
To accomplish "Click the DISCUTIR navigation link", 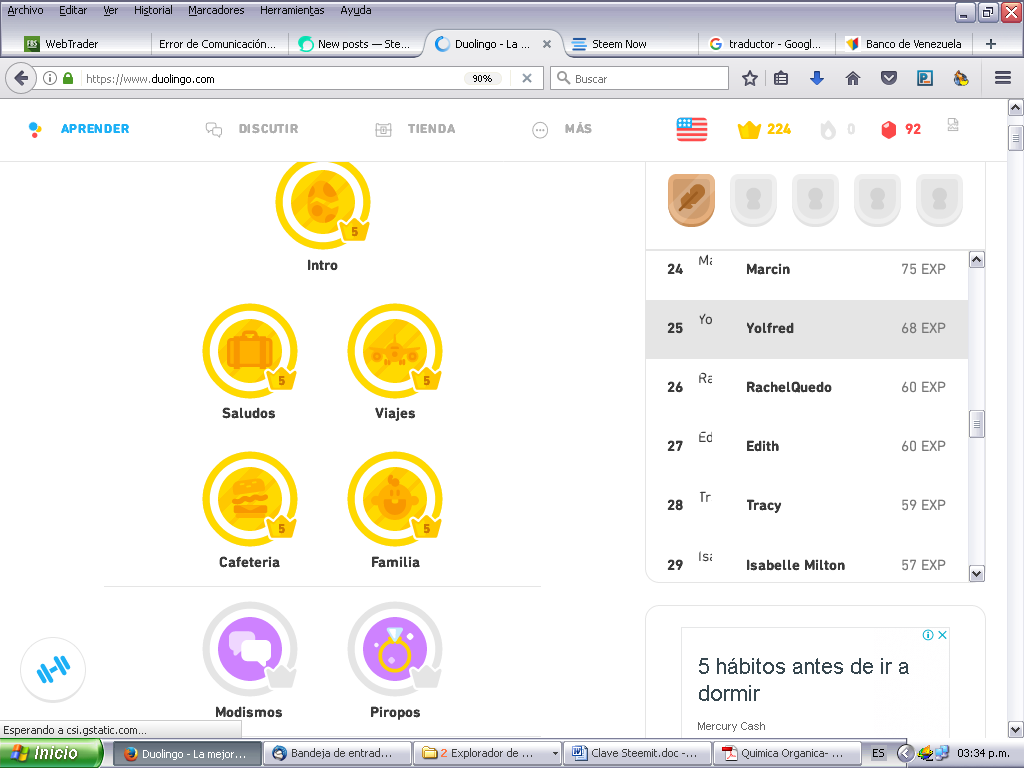I will pyautogui.click(x=268, y=129).
